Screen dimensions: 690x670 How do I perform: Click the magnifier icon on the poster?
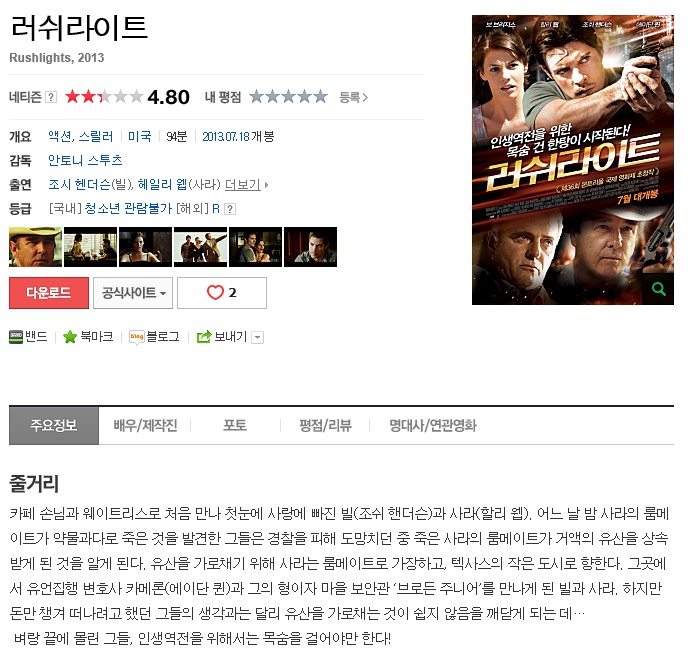point(658,289)
